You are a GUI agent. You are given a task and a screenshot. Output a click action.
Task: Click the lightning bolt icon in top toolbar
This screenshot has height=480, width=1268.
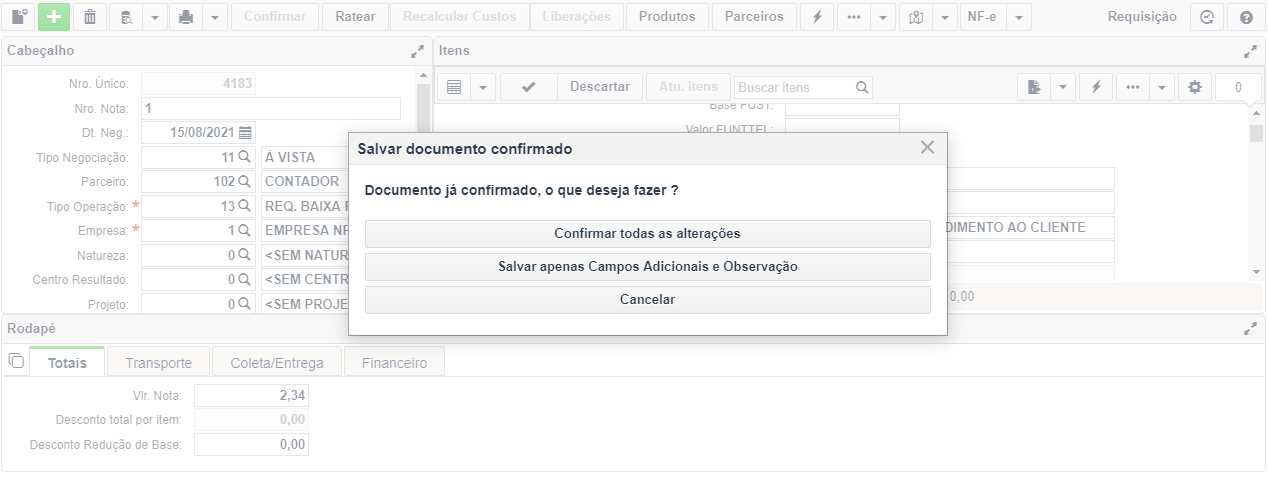818,17
